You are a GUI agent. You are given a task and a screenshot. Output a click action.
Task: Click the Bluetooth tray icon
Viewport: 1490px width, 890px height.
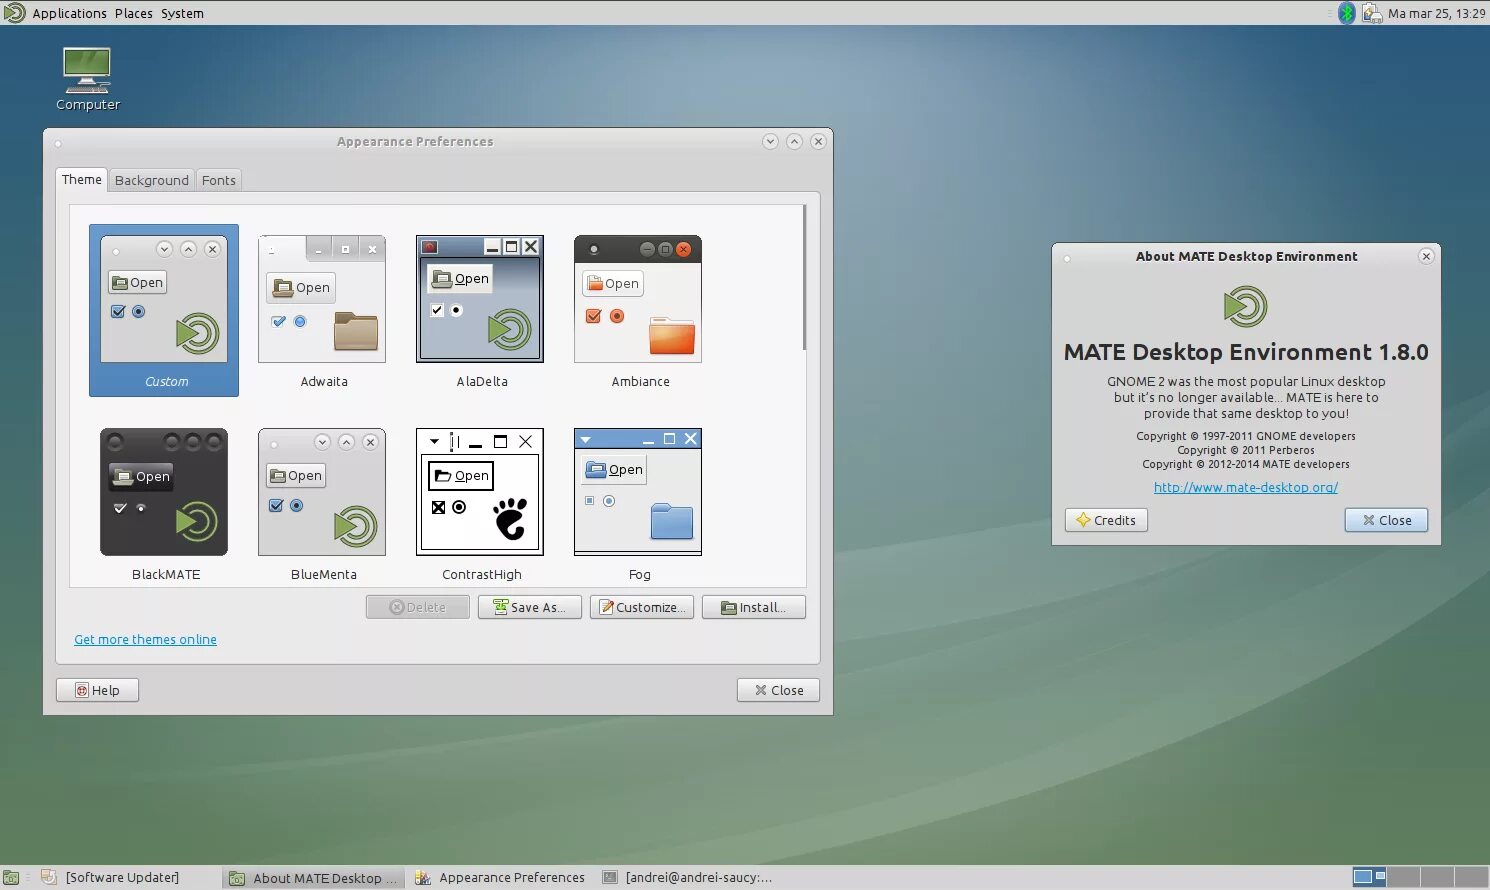(1347, 13)
